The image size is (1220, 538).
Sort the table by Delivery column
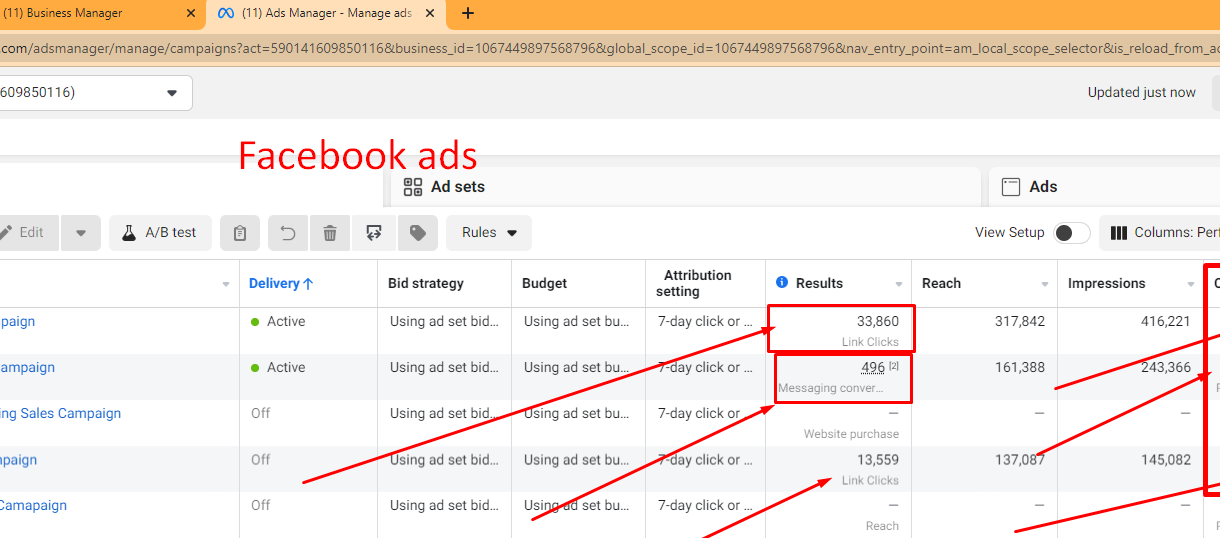pos(281,283)
